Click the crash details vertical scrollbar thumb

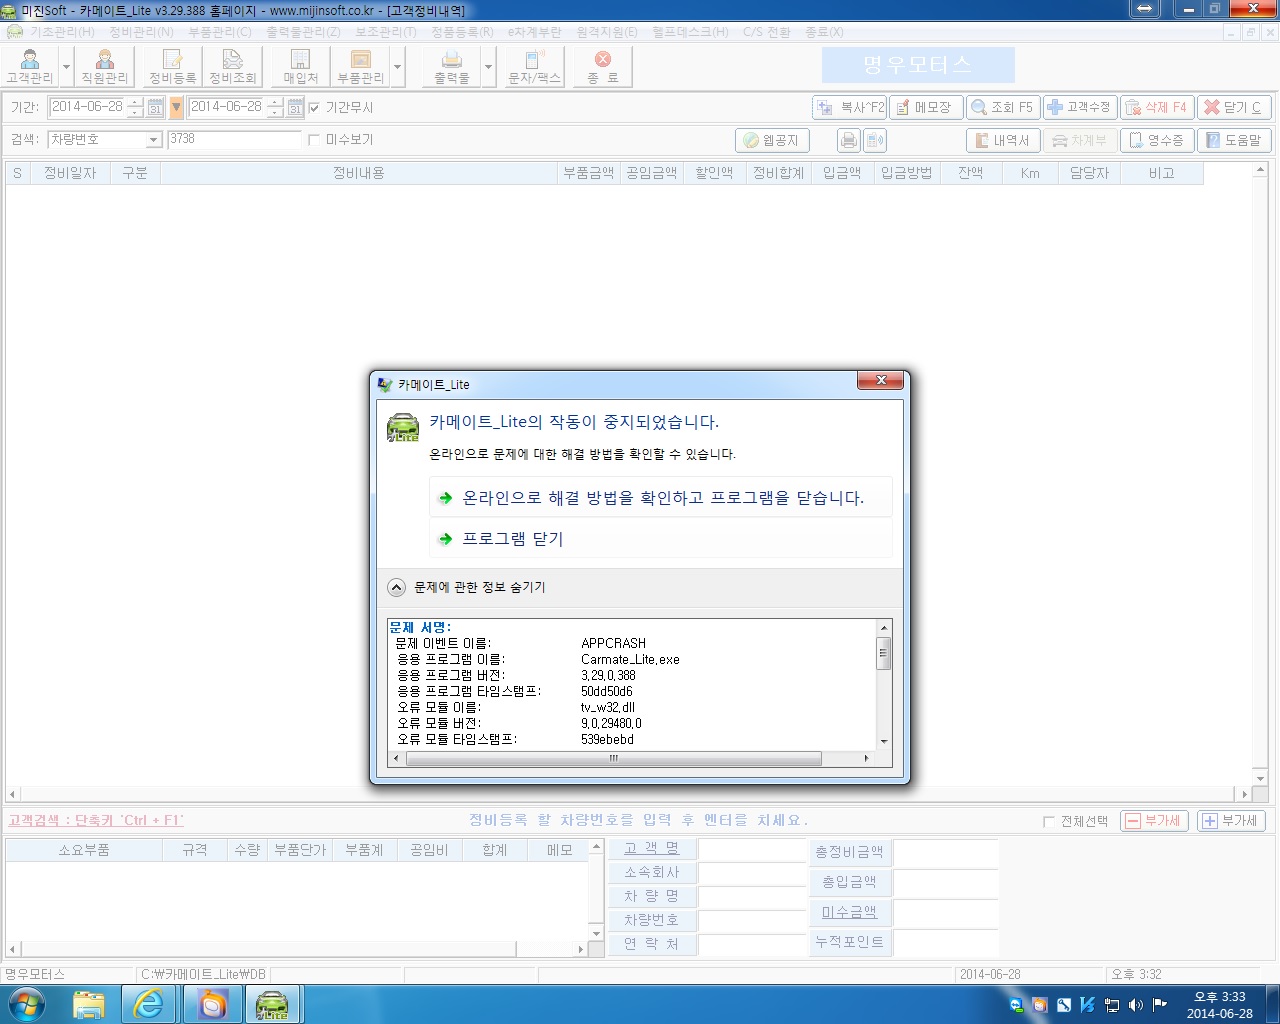click(x=883, y=654)
